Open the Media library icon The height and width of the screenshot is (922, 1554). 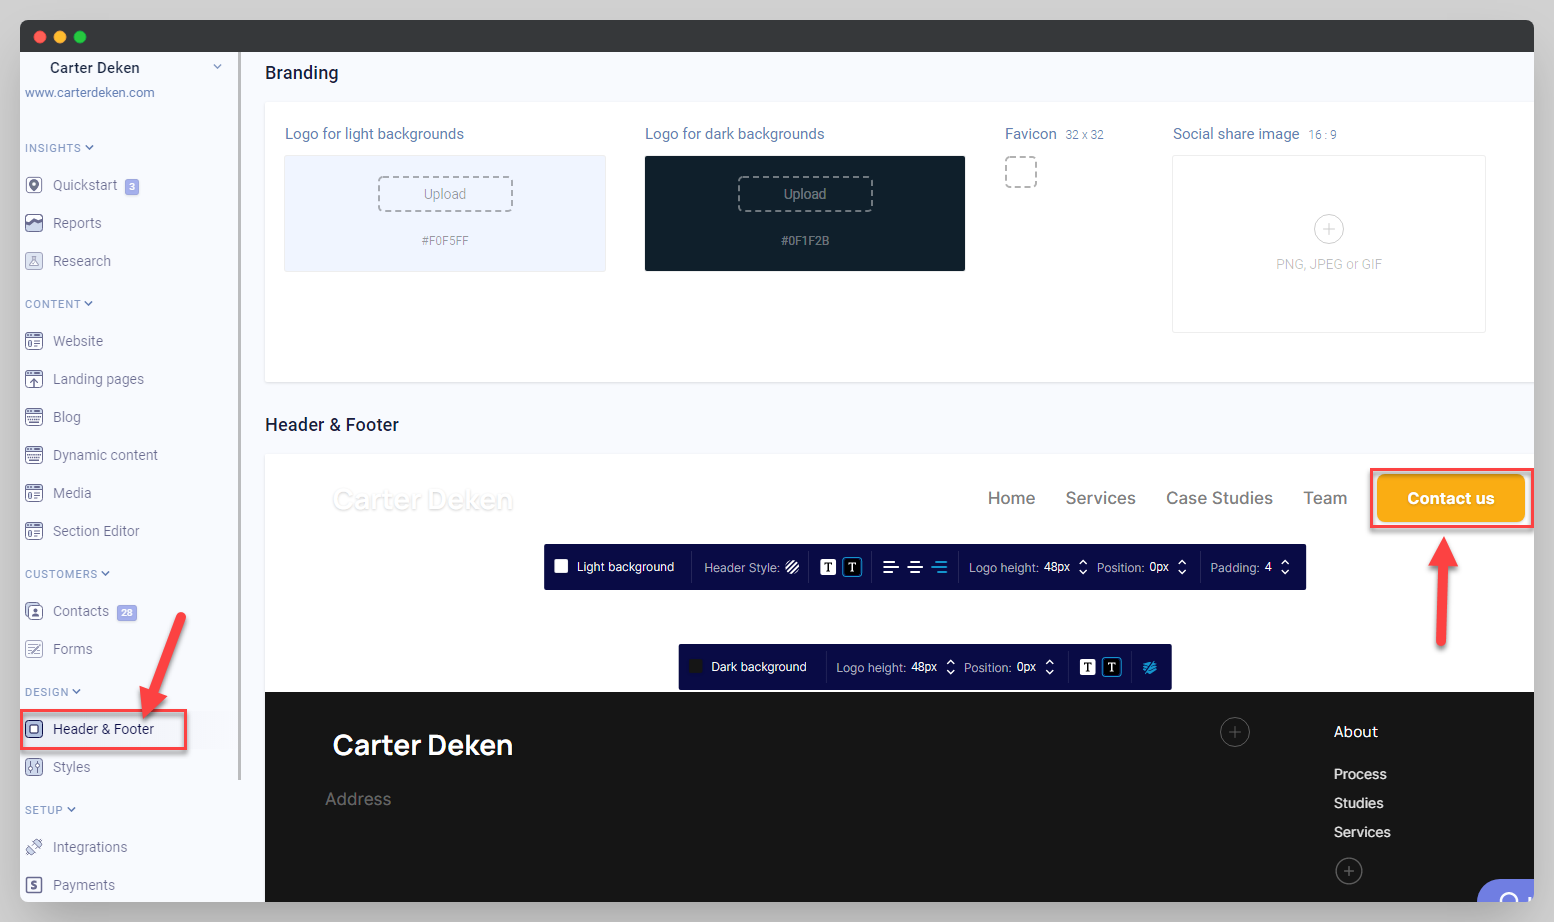pos(34,493)
